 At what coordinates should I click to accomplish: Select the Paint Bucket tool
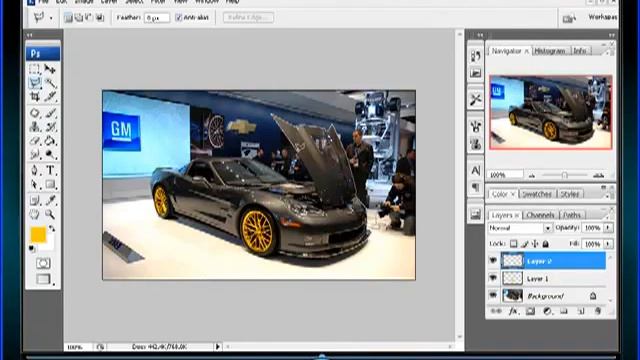click(50, 141)
